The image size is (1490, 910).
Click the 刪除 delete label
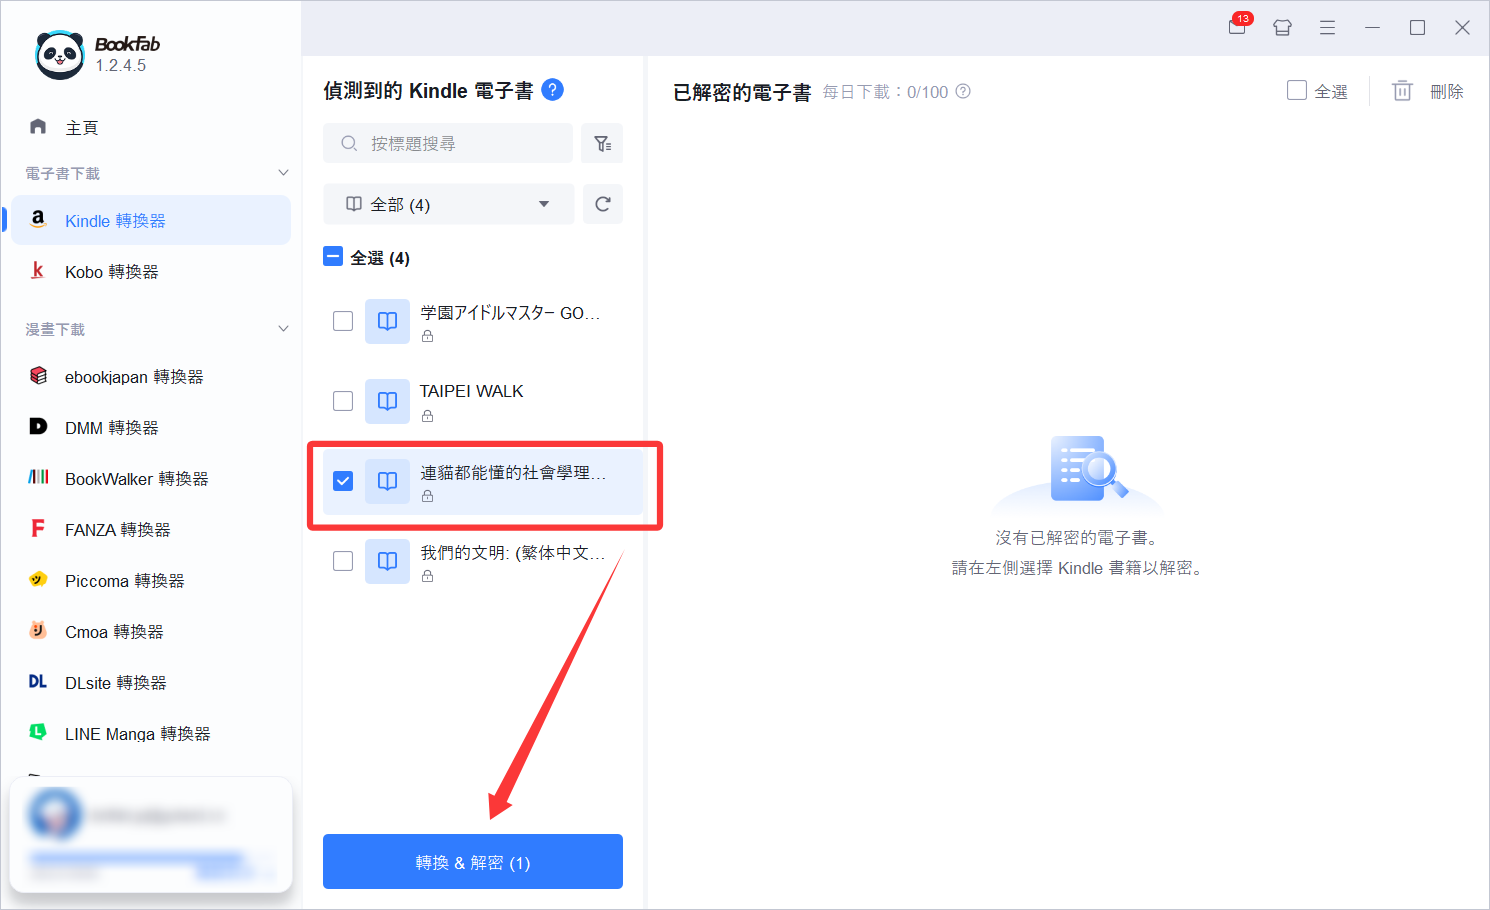(1446, 91)
